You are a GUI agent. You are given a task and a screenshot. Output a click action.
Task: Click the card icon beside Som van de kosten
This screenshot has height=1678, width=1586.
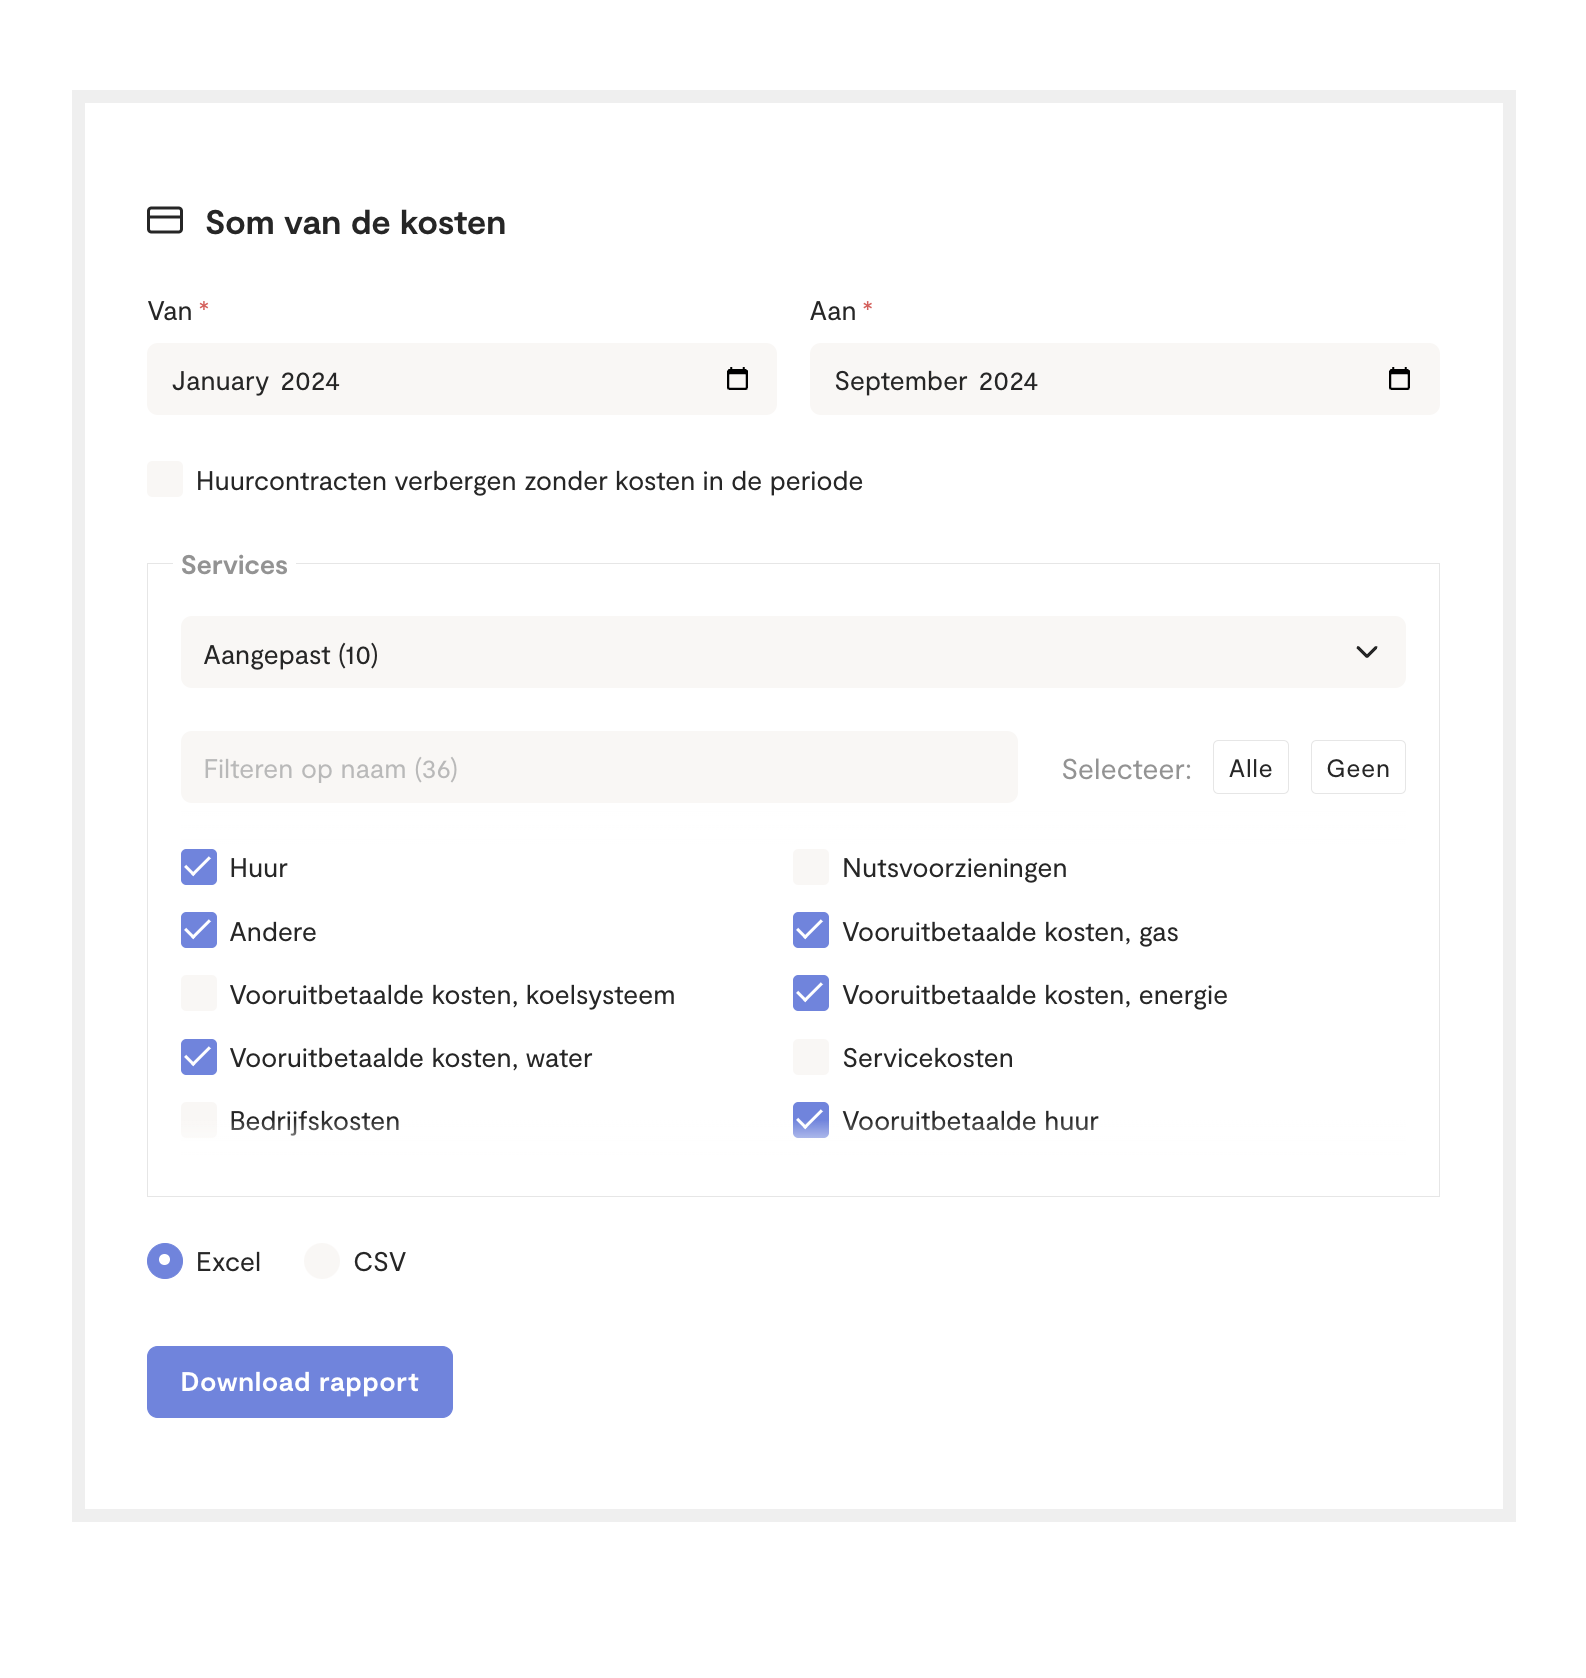click(165, 220)
